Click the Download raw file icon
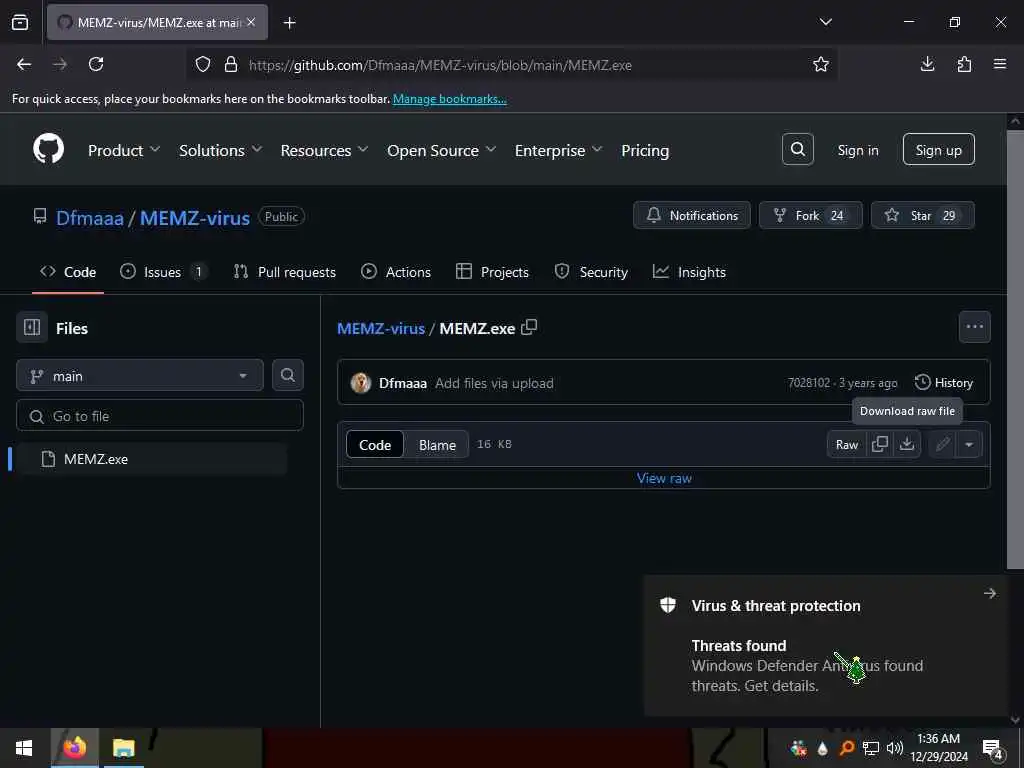This screenshot has width=1024, height=768. (906, 444)
